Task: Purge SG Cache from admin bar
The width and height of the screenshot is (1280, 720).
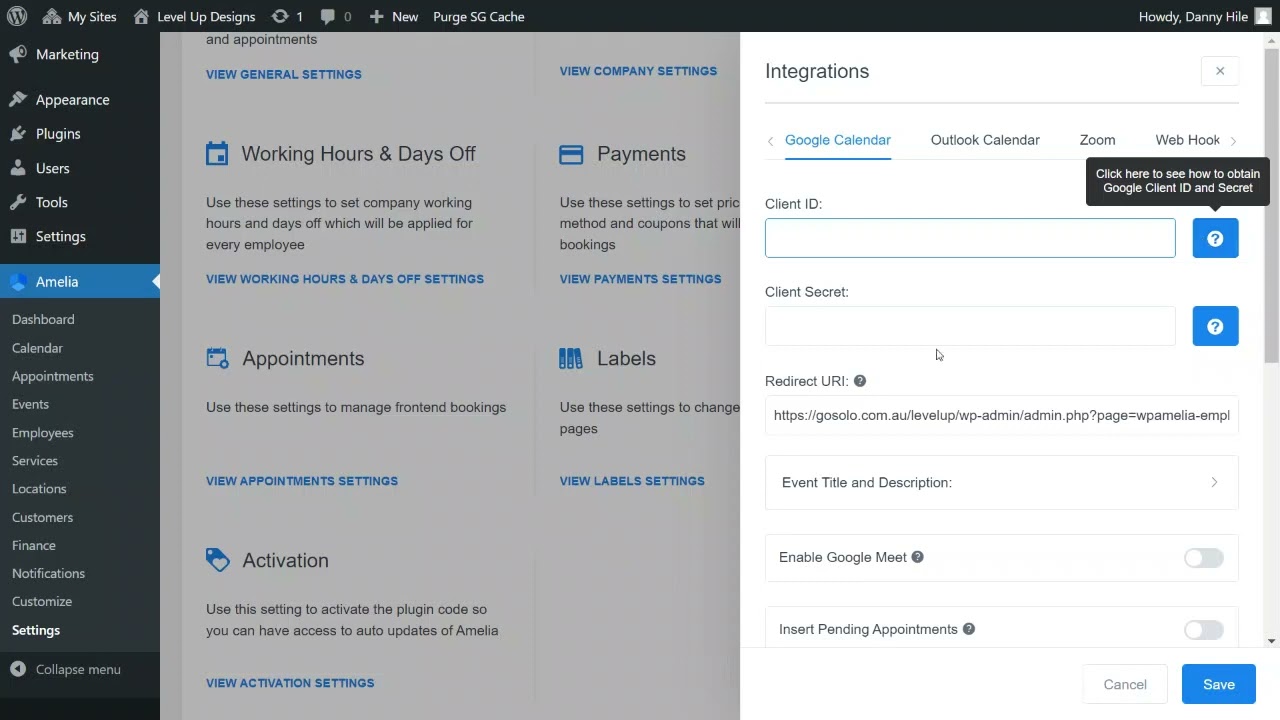Action: point(479,16)
